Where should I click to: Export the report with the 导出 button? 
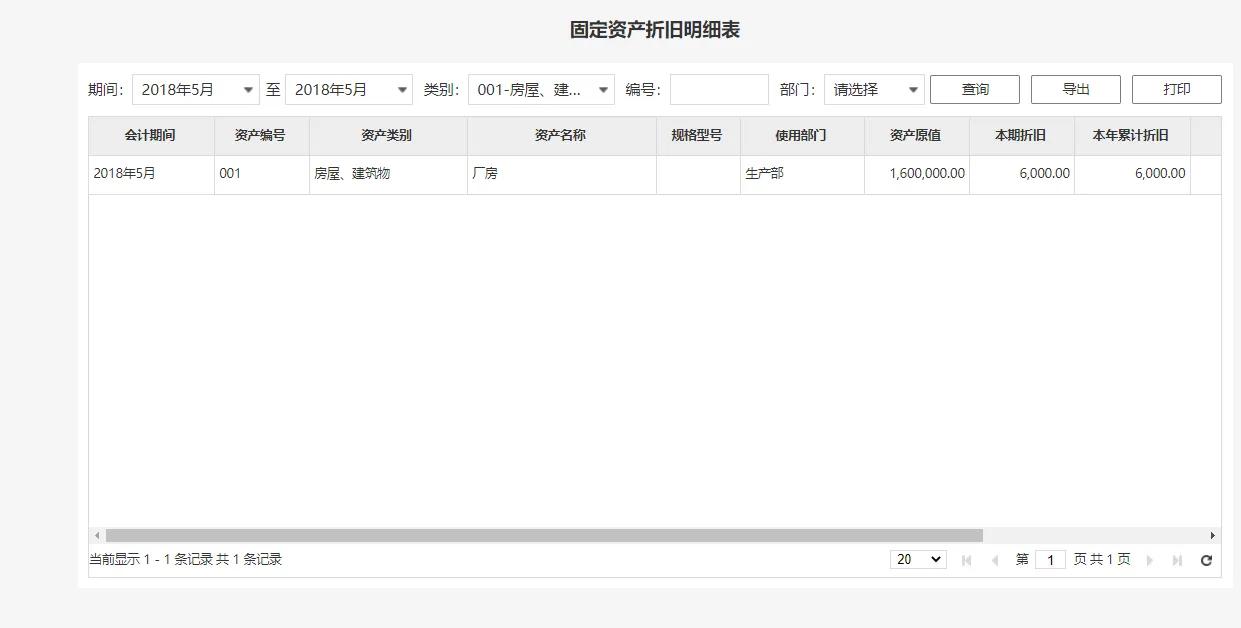point(1075,89)
